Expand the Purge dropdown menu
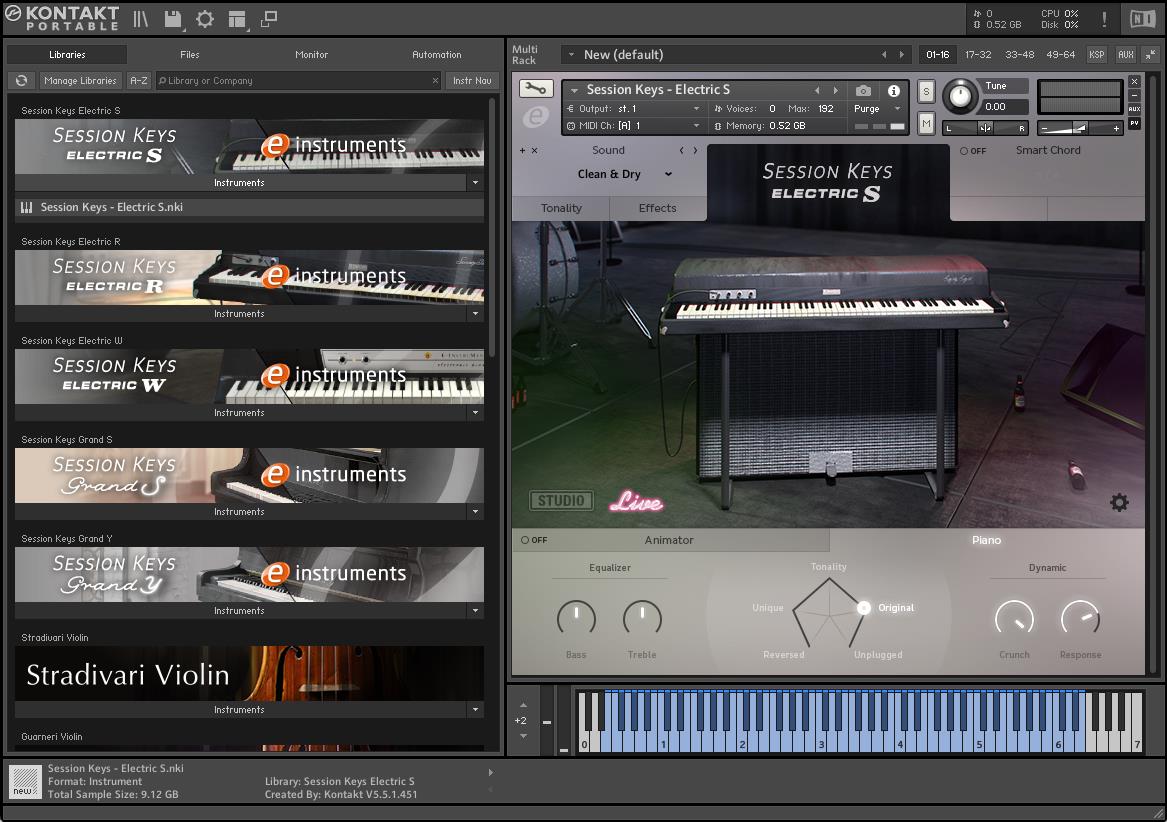The image size is (1167, 822). tap(877, 109)
